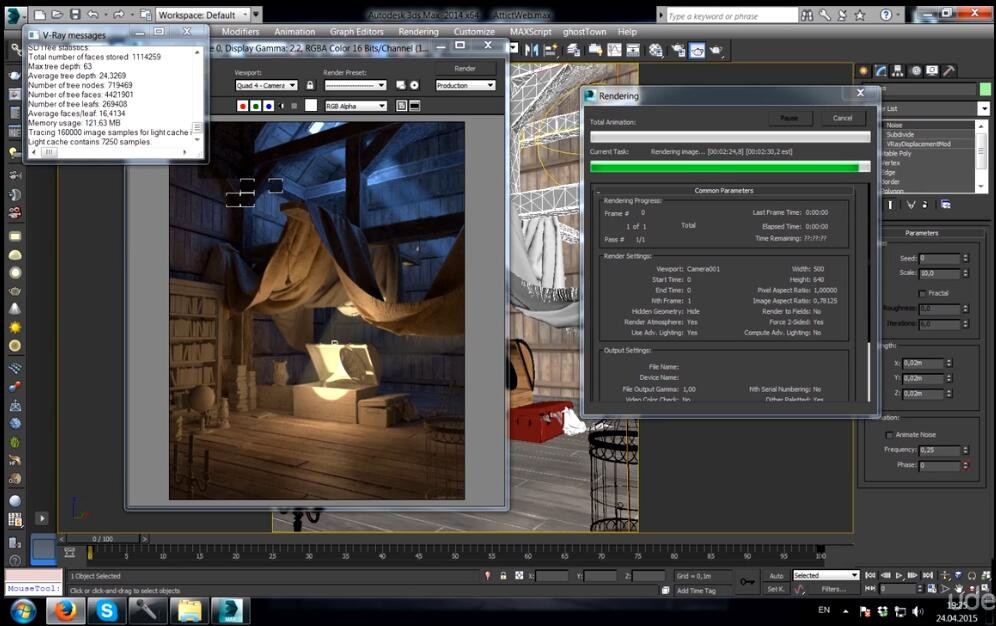Click the time slider 0 / 100 handle

click(103, 538)
